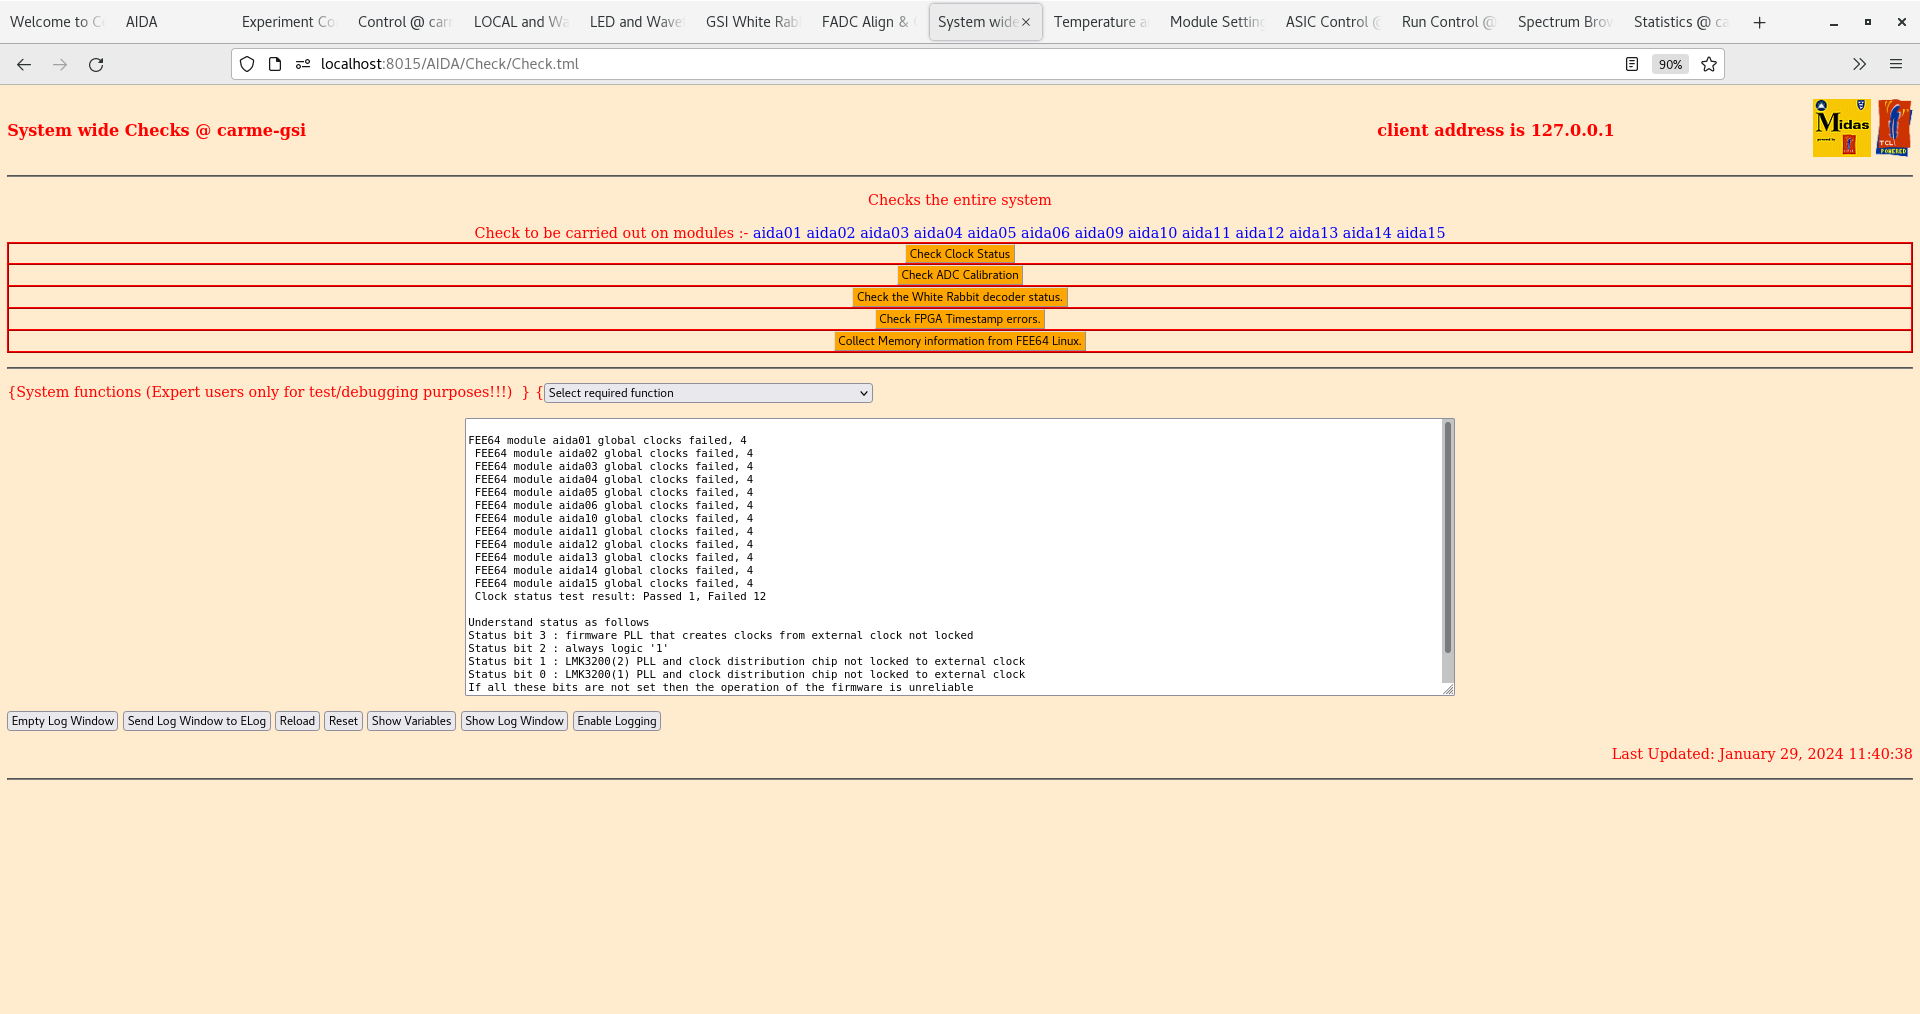
Task: Open the browser hamburger menu
Action: tap(1896, 64)
